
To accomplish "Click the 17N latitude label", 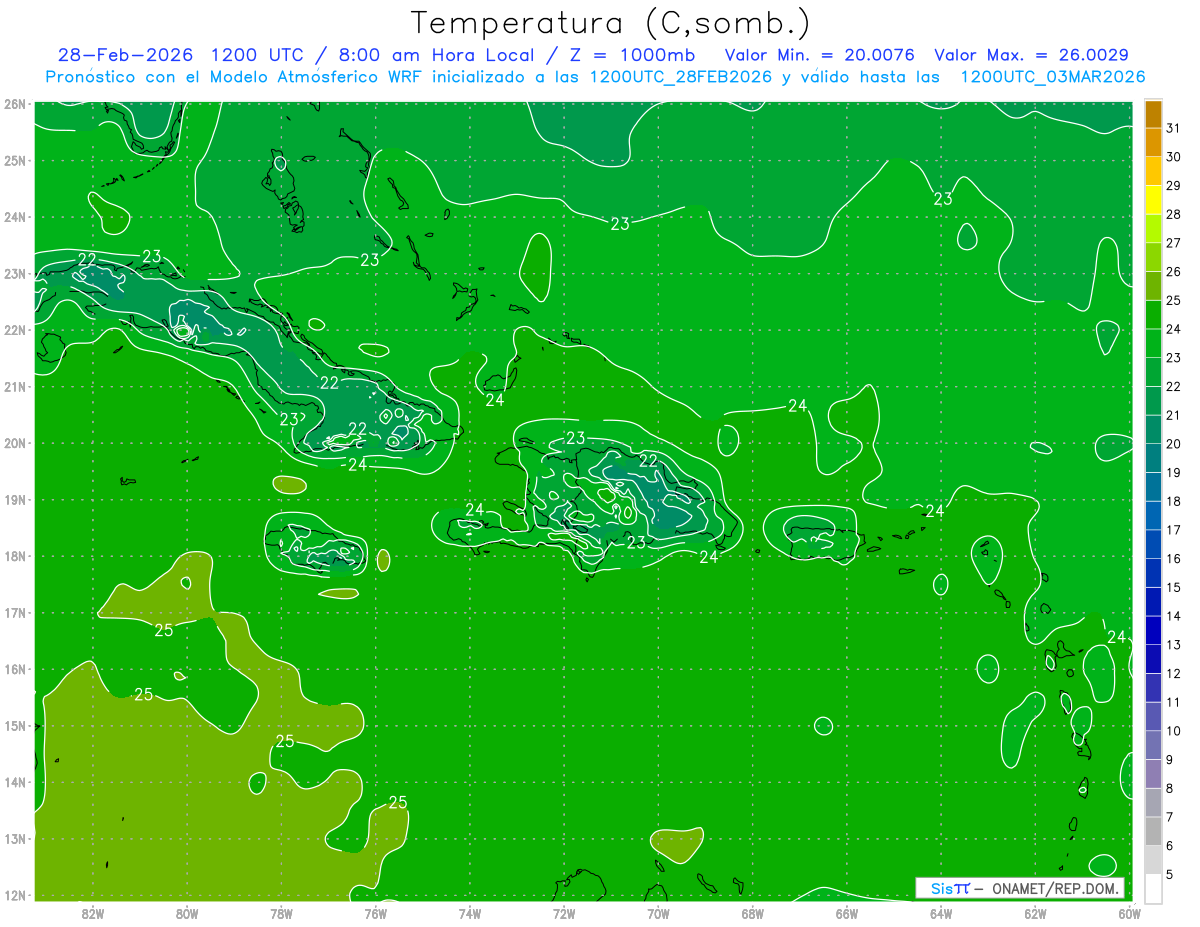I will [14, 612].
